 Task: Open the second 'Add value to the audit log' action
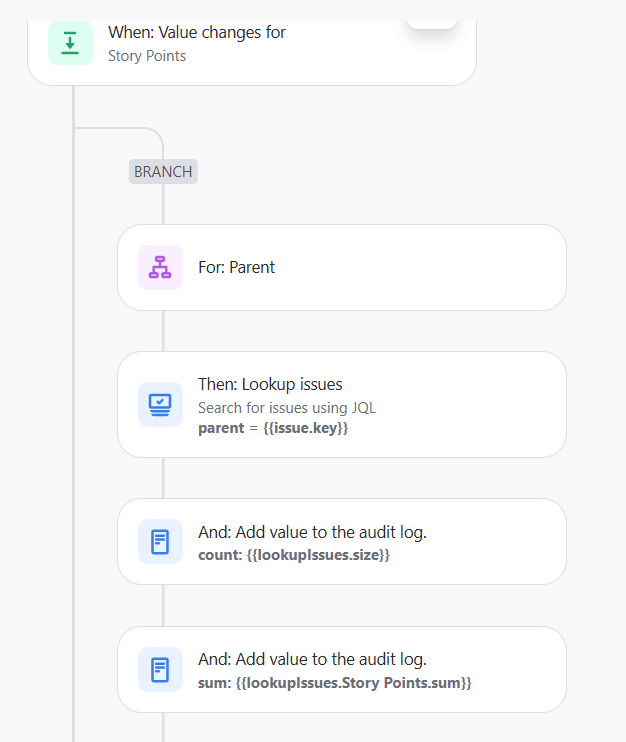(x=342, y=670)
